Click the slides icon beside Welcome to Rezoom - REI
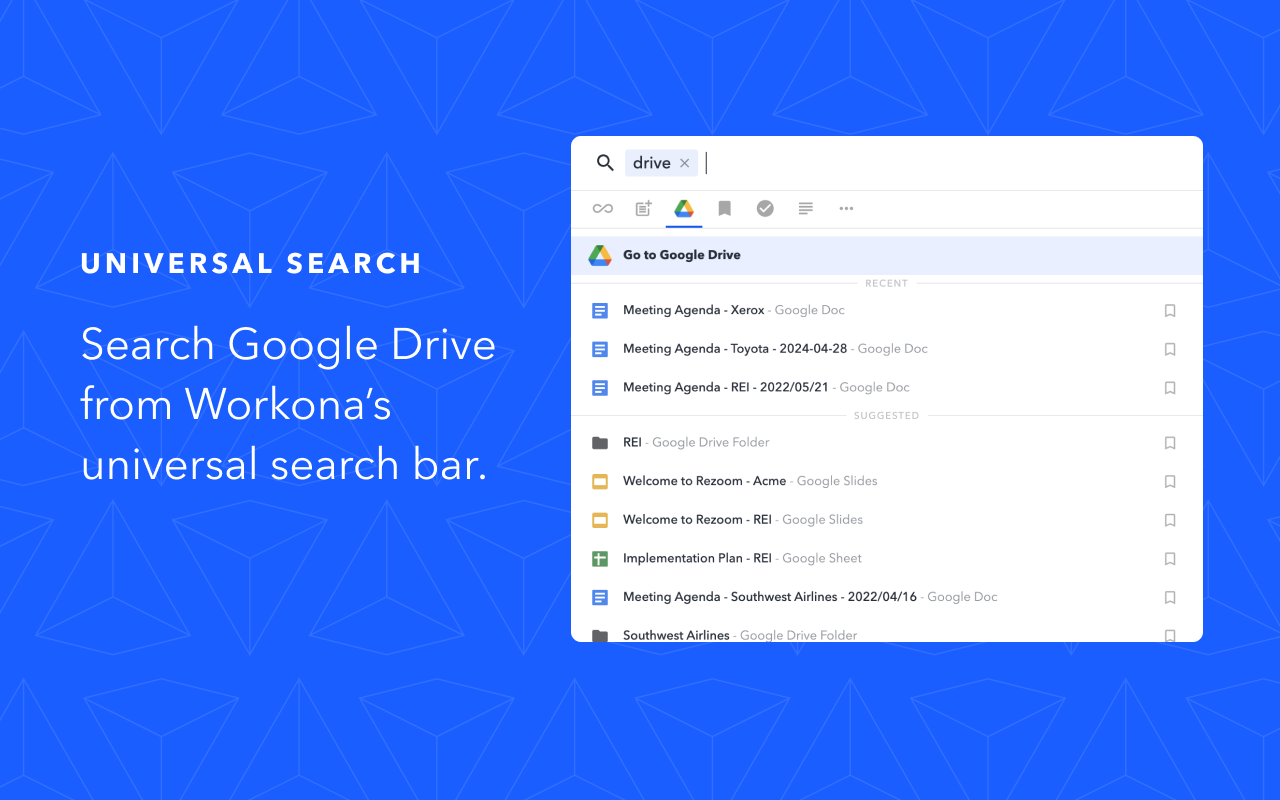 point(600,520)
